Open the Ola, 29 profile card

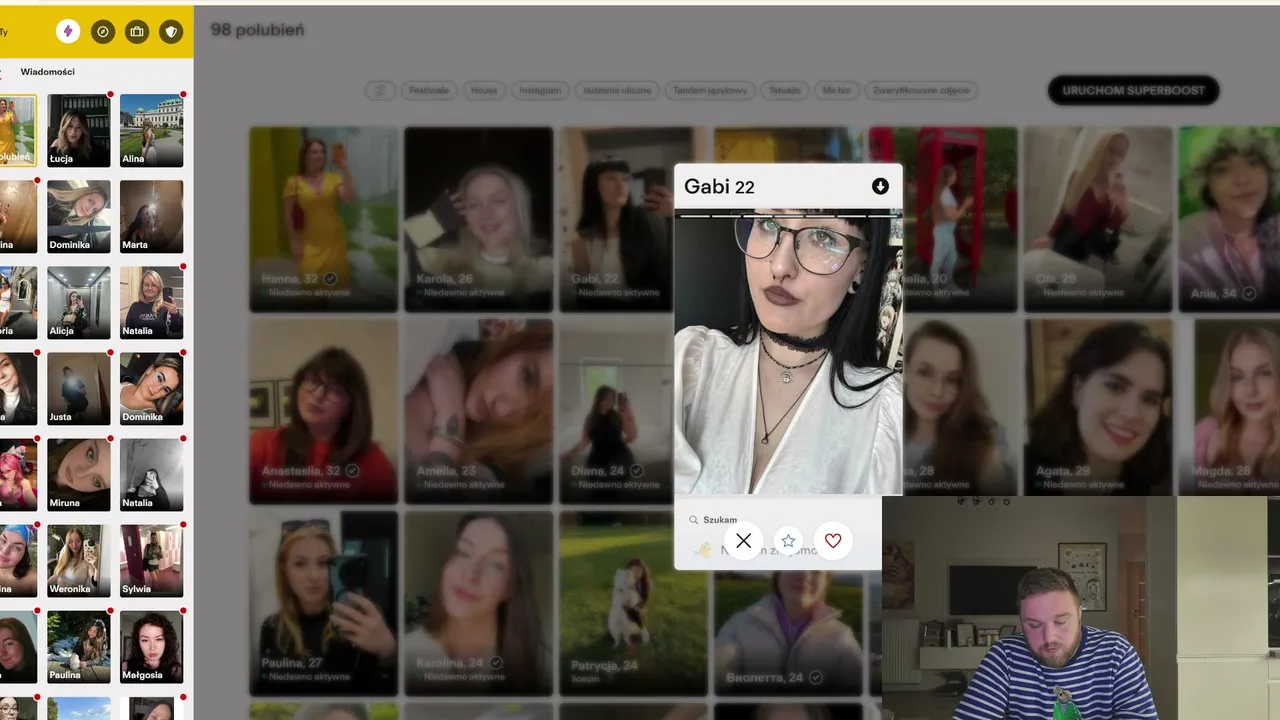tap(1098, 219)
